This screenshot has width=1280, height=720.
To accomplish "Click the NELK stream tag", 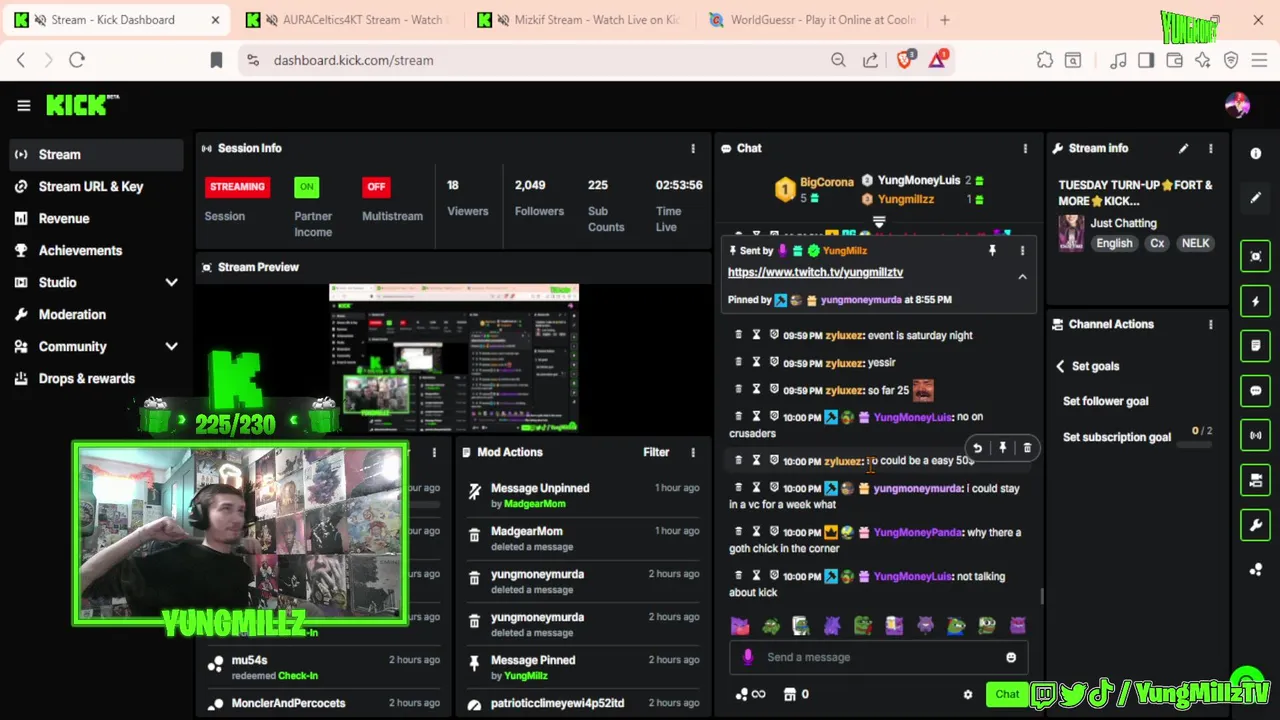I will [1195, 243].
